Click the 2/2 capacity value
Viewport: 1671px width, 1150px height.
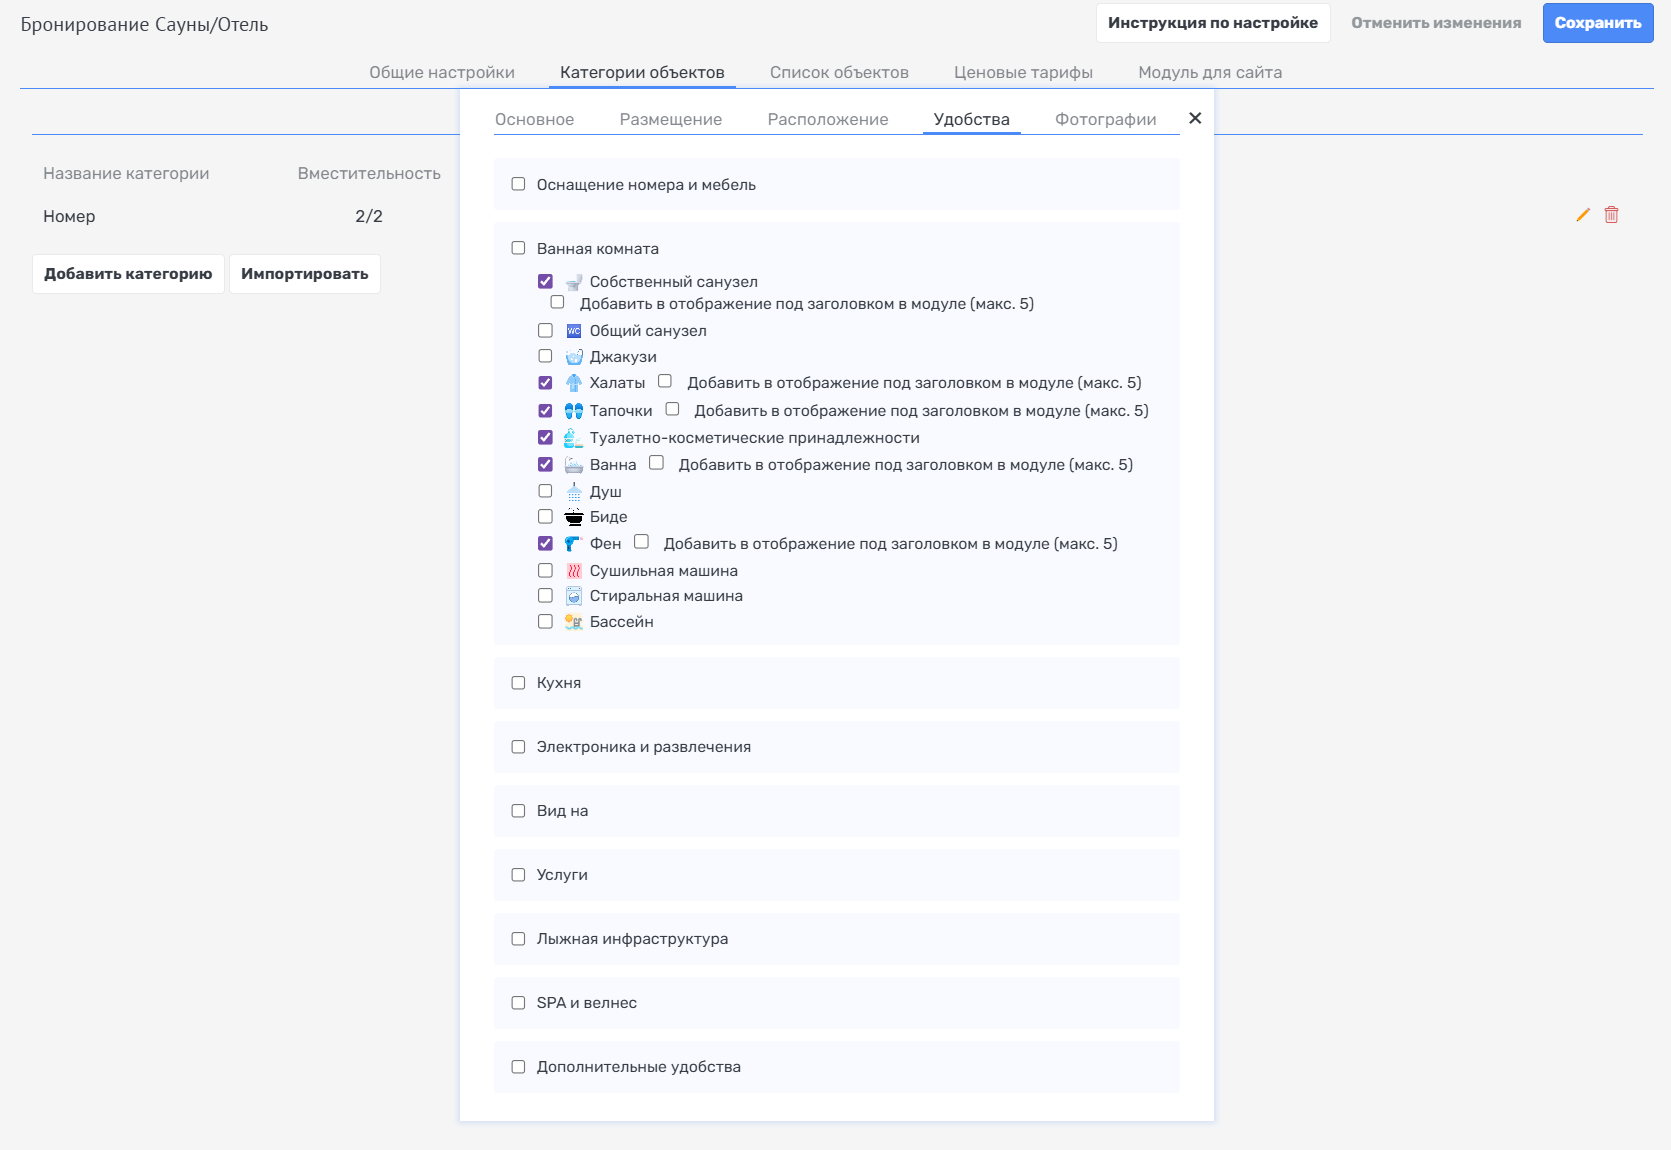(x=369, y=216)
